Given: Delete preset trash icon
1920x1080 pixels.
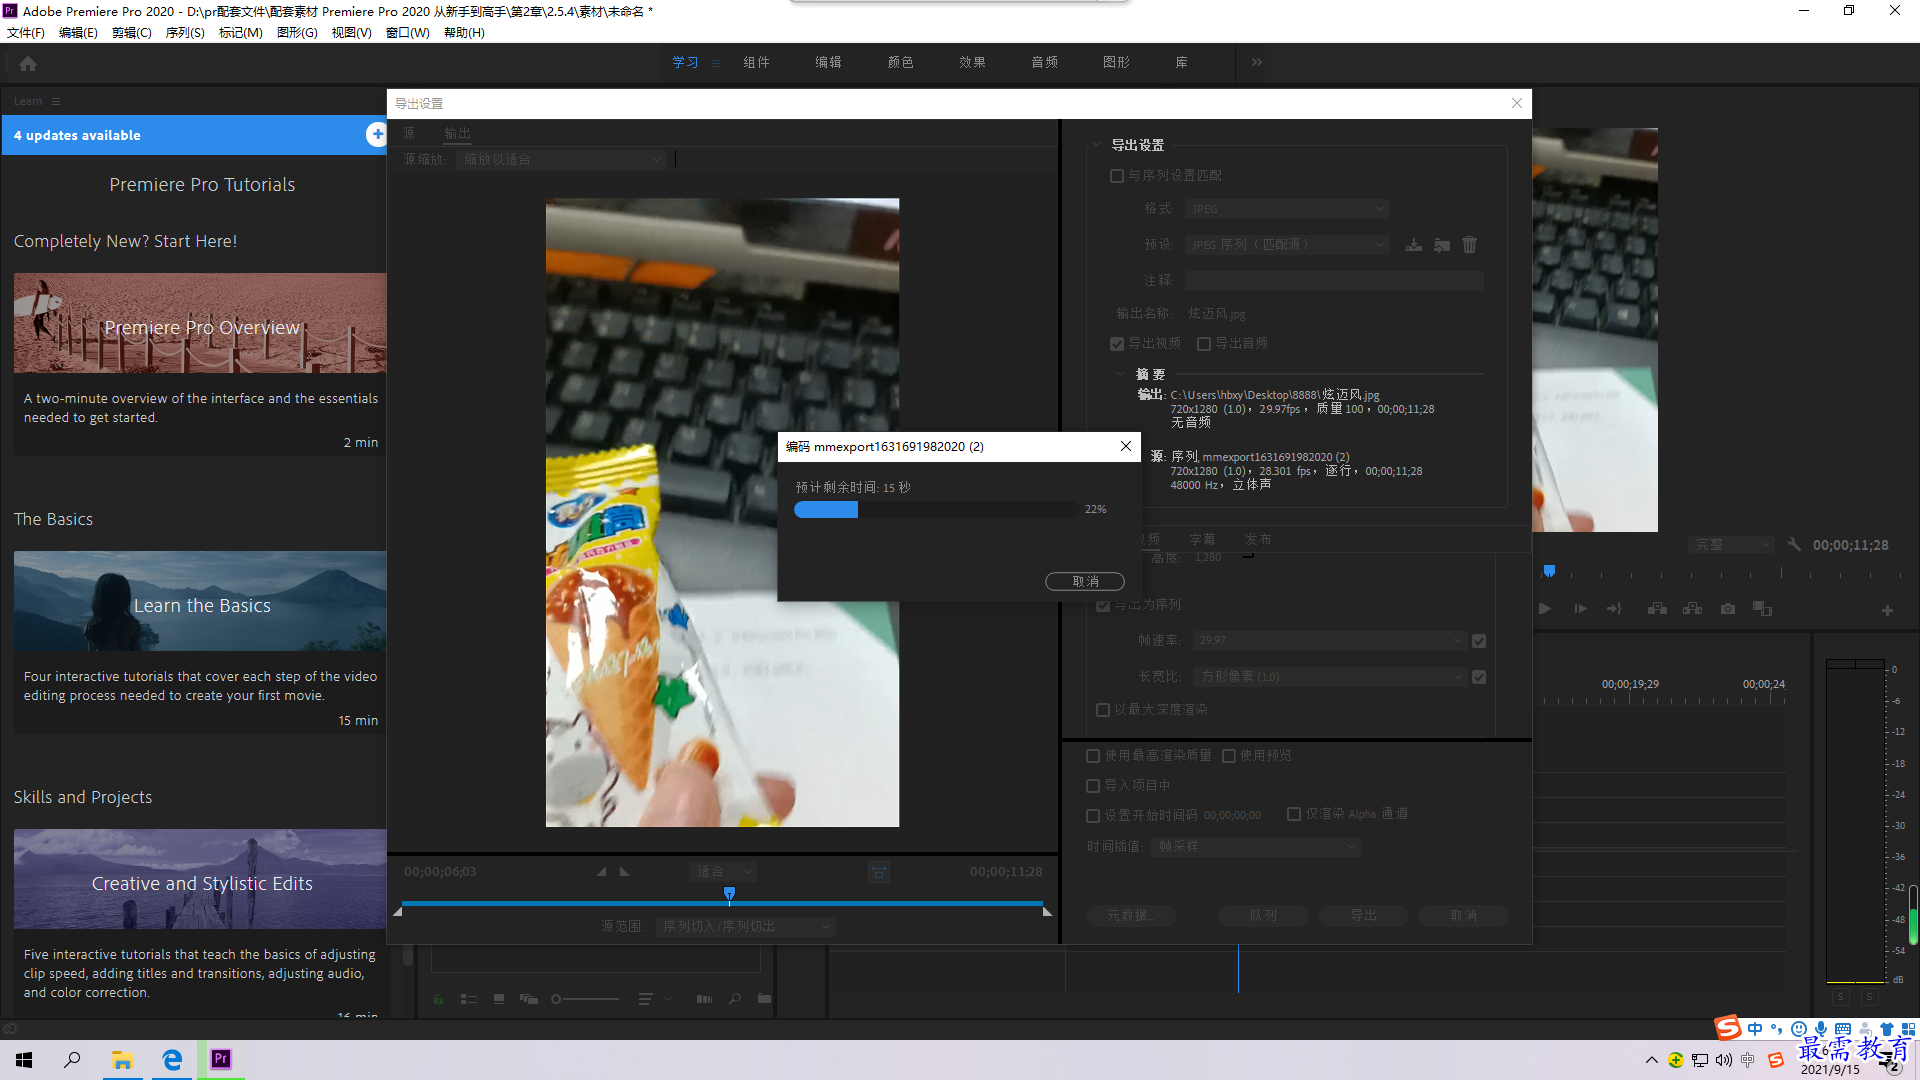Looking at the screenshot, I should pyautogui.click(x=1470, y=245).
